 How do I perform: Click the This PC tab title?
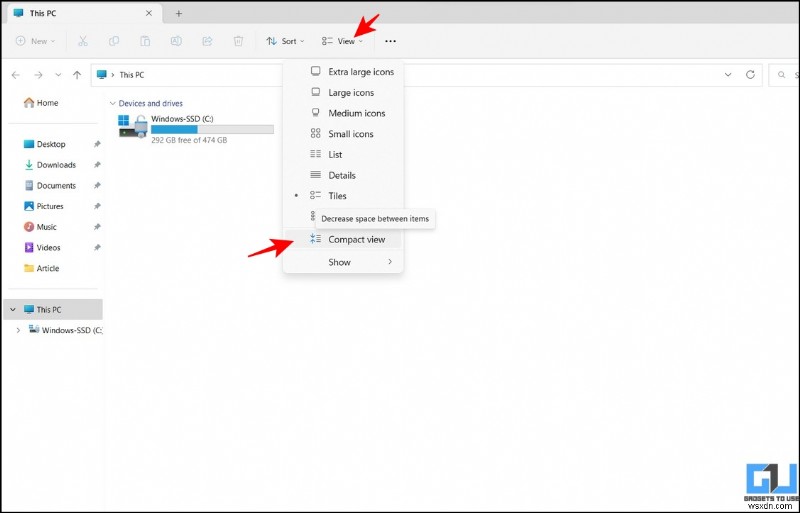coord(43,13)
